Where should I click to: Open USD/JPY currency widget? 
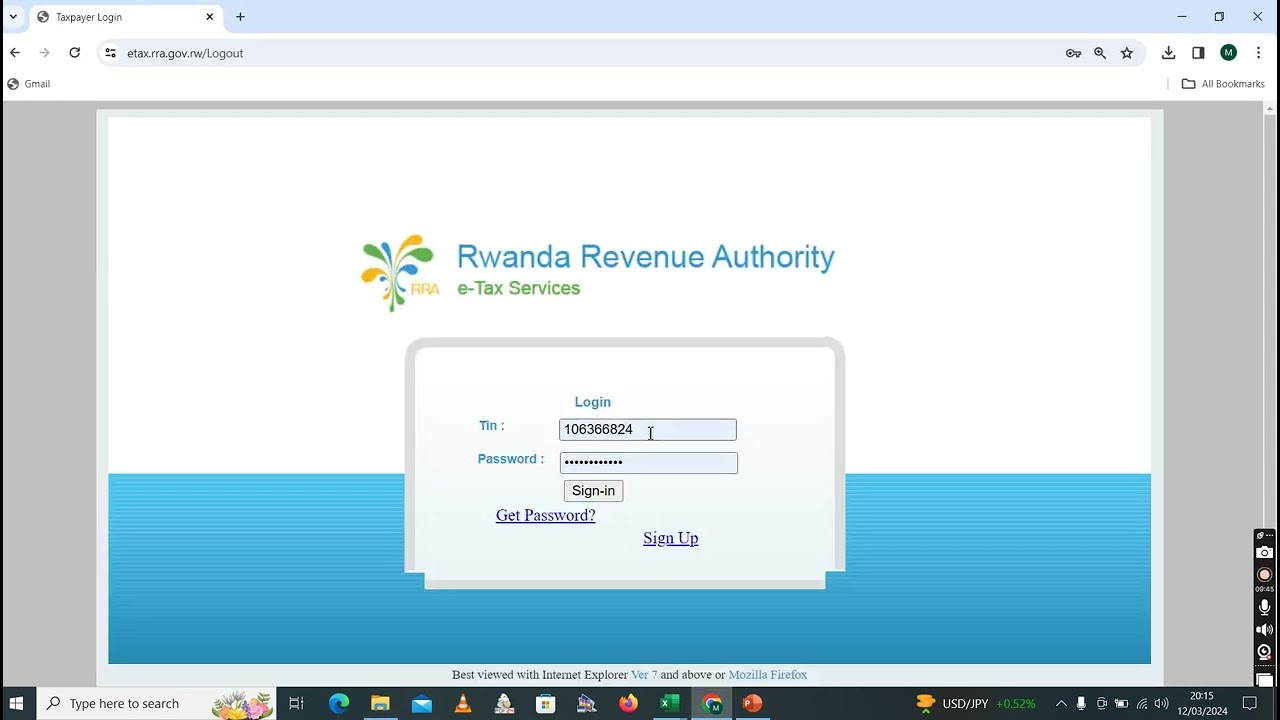(x=976, y=703)
